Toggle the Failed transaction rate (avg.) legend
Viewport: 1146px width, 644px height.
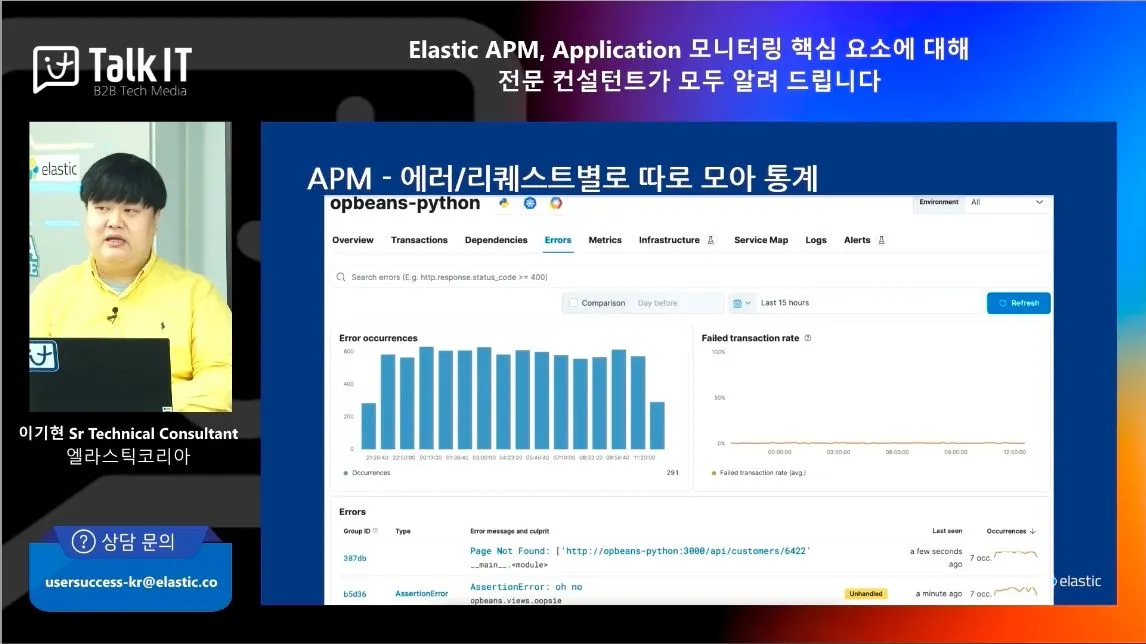759,473
